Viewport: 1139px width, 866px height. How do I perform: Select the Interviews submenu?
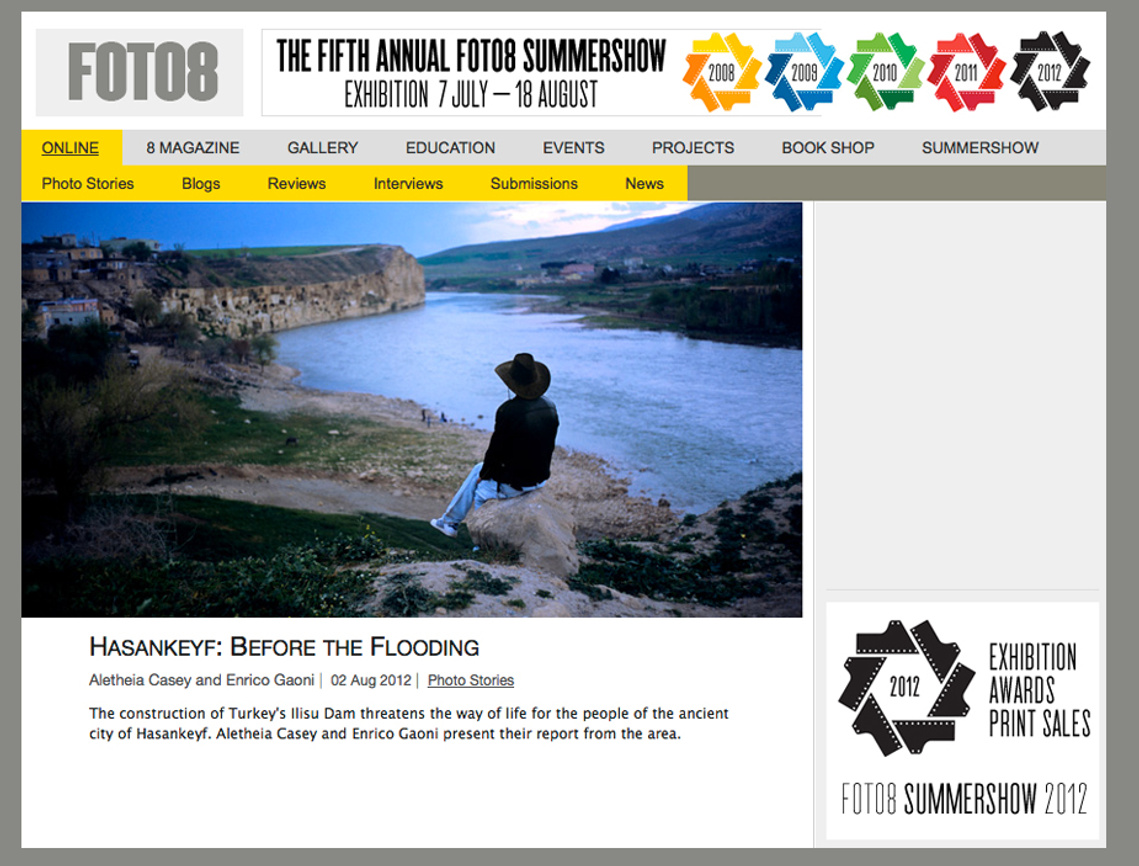click(x=408, y=183)
